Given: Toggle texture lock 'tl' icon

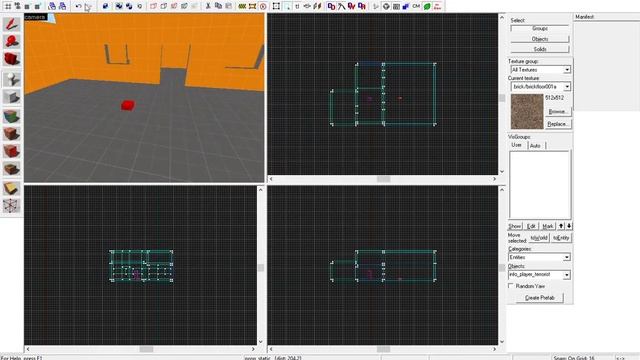Looking at the screenshot, I should point(297,6).
